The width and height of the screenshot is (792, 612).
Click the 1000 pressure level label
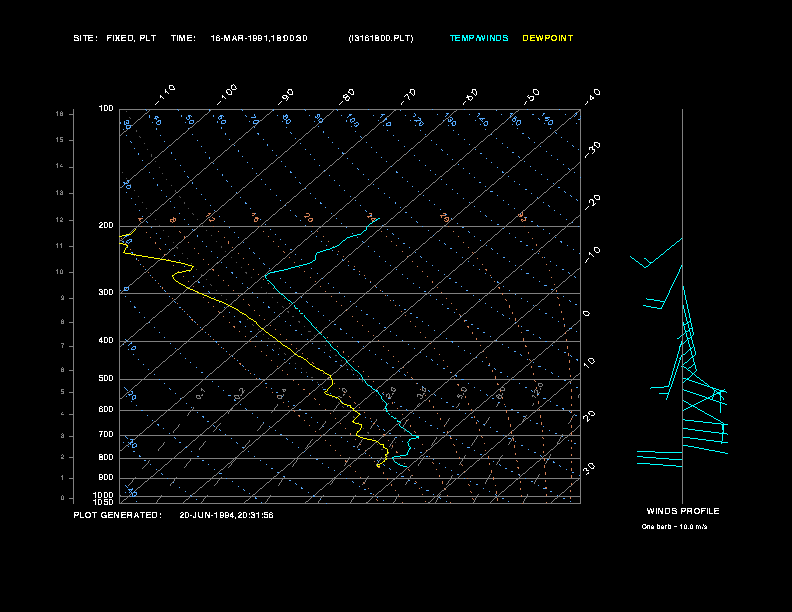[103, 495]
